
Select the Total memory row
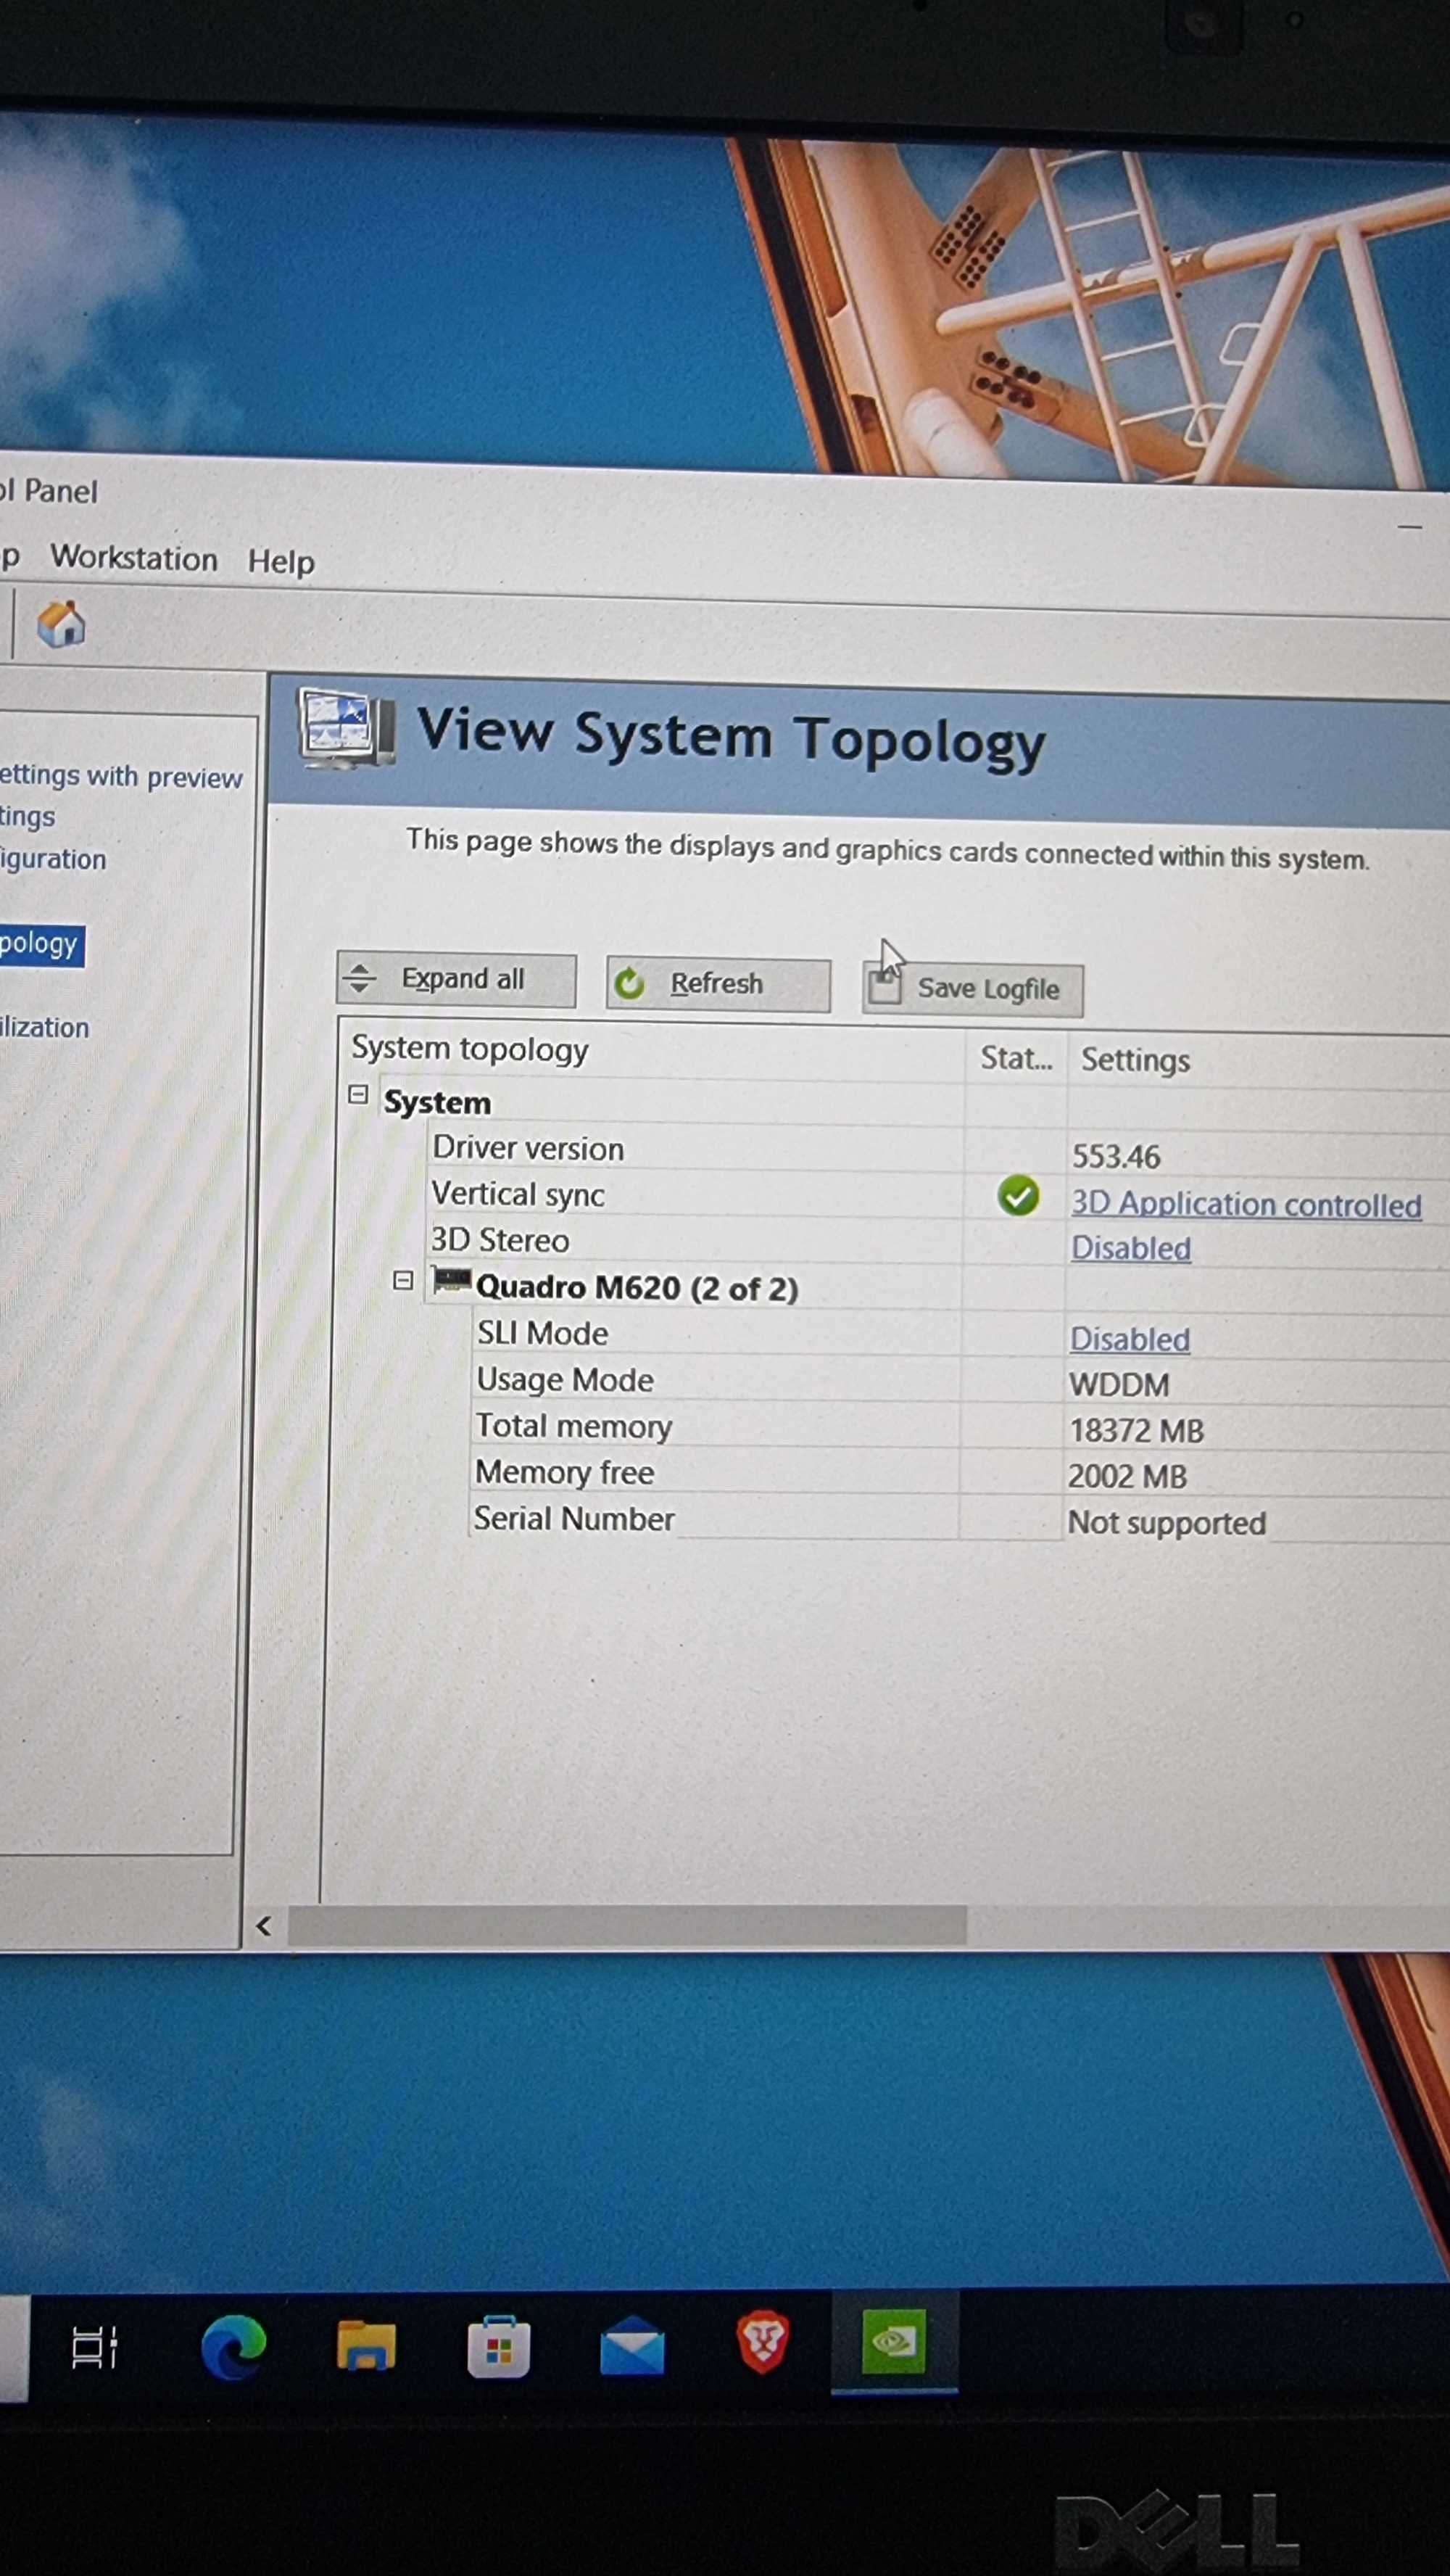pyautogui.click(x=574, y=1426)
